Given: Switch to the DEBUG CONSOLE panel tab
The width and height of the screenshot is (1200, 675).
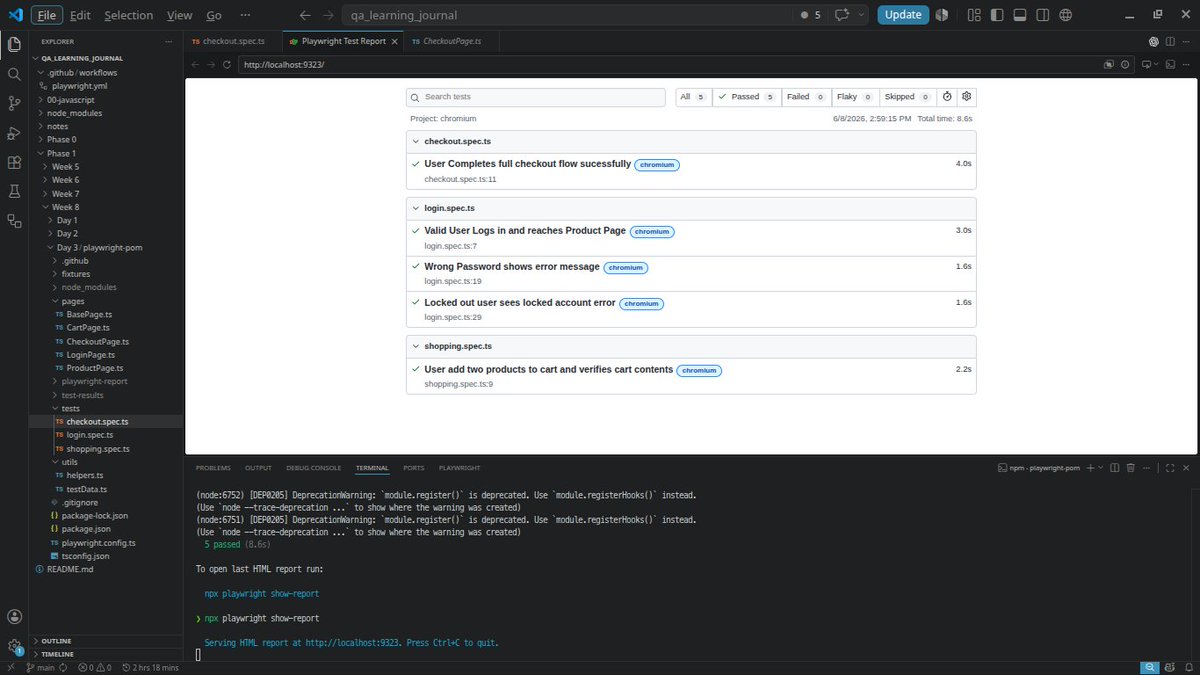Looking at the screenshot, I should [x=313, y=468].
